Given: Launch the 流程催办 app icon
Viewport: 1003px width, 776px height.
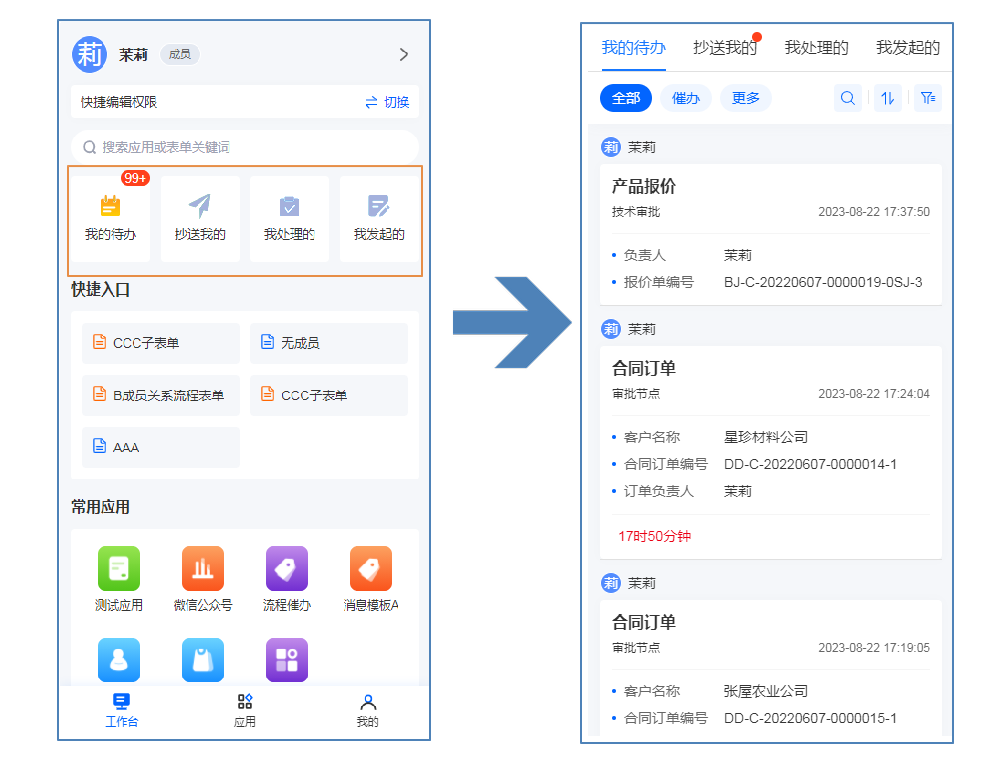Looking at the screenshot, I should coord(287,568).
